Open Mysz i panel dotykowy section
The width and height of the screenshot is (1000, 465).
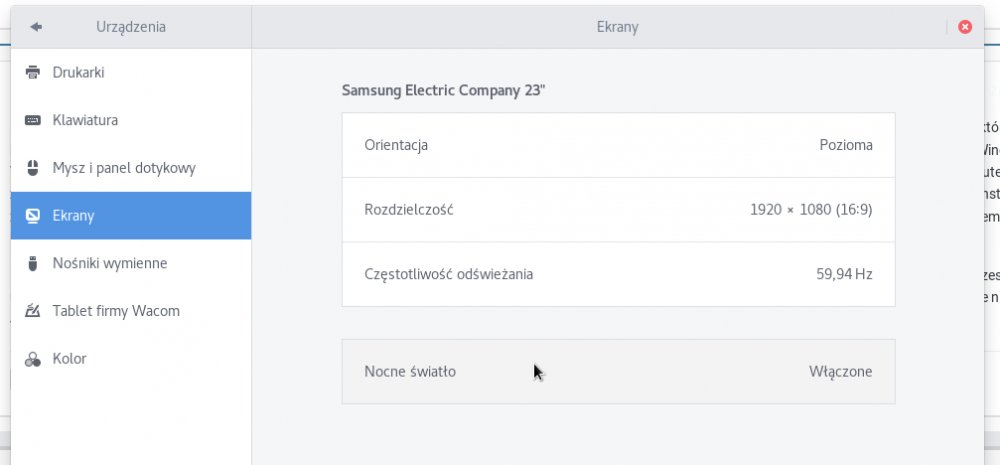131,168
